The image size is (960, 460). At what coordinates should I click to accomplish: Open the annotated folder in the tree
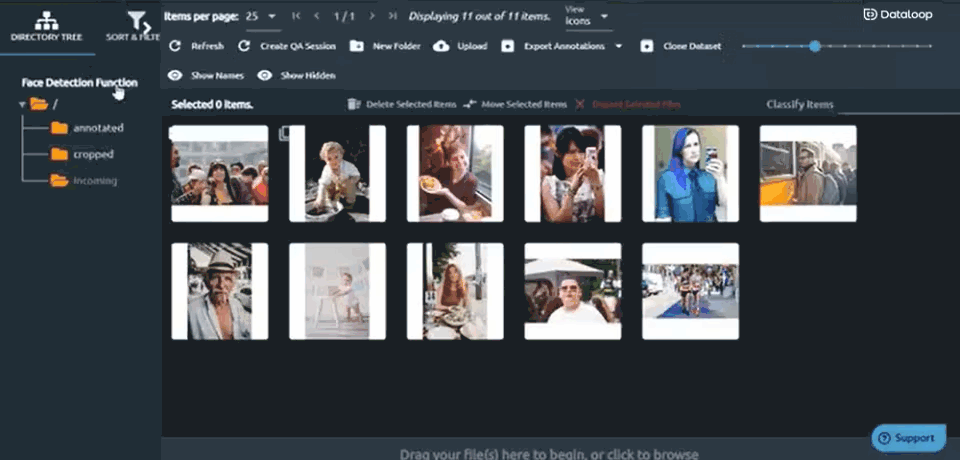[x=97, y=128]
